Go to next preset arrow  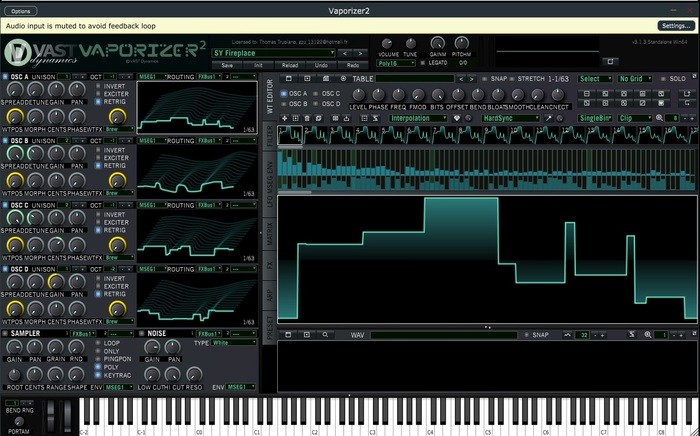point(360,53)
